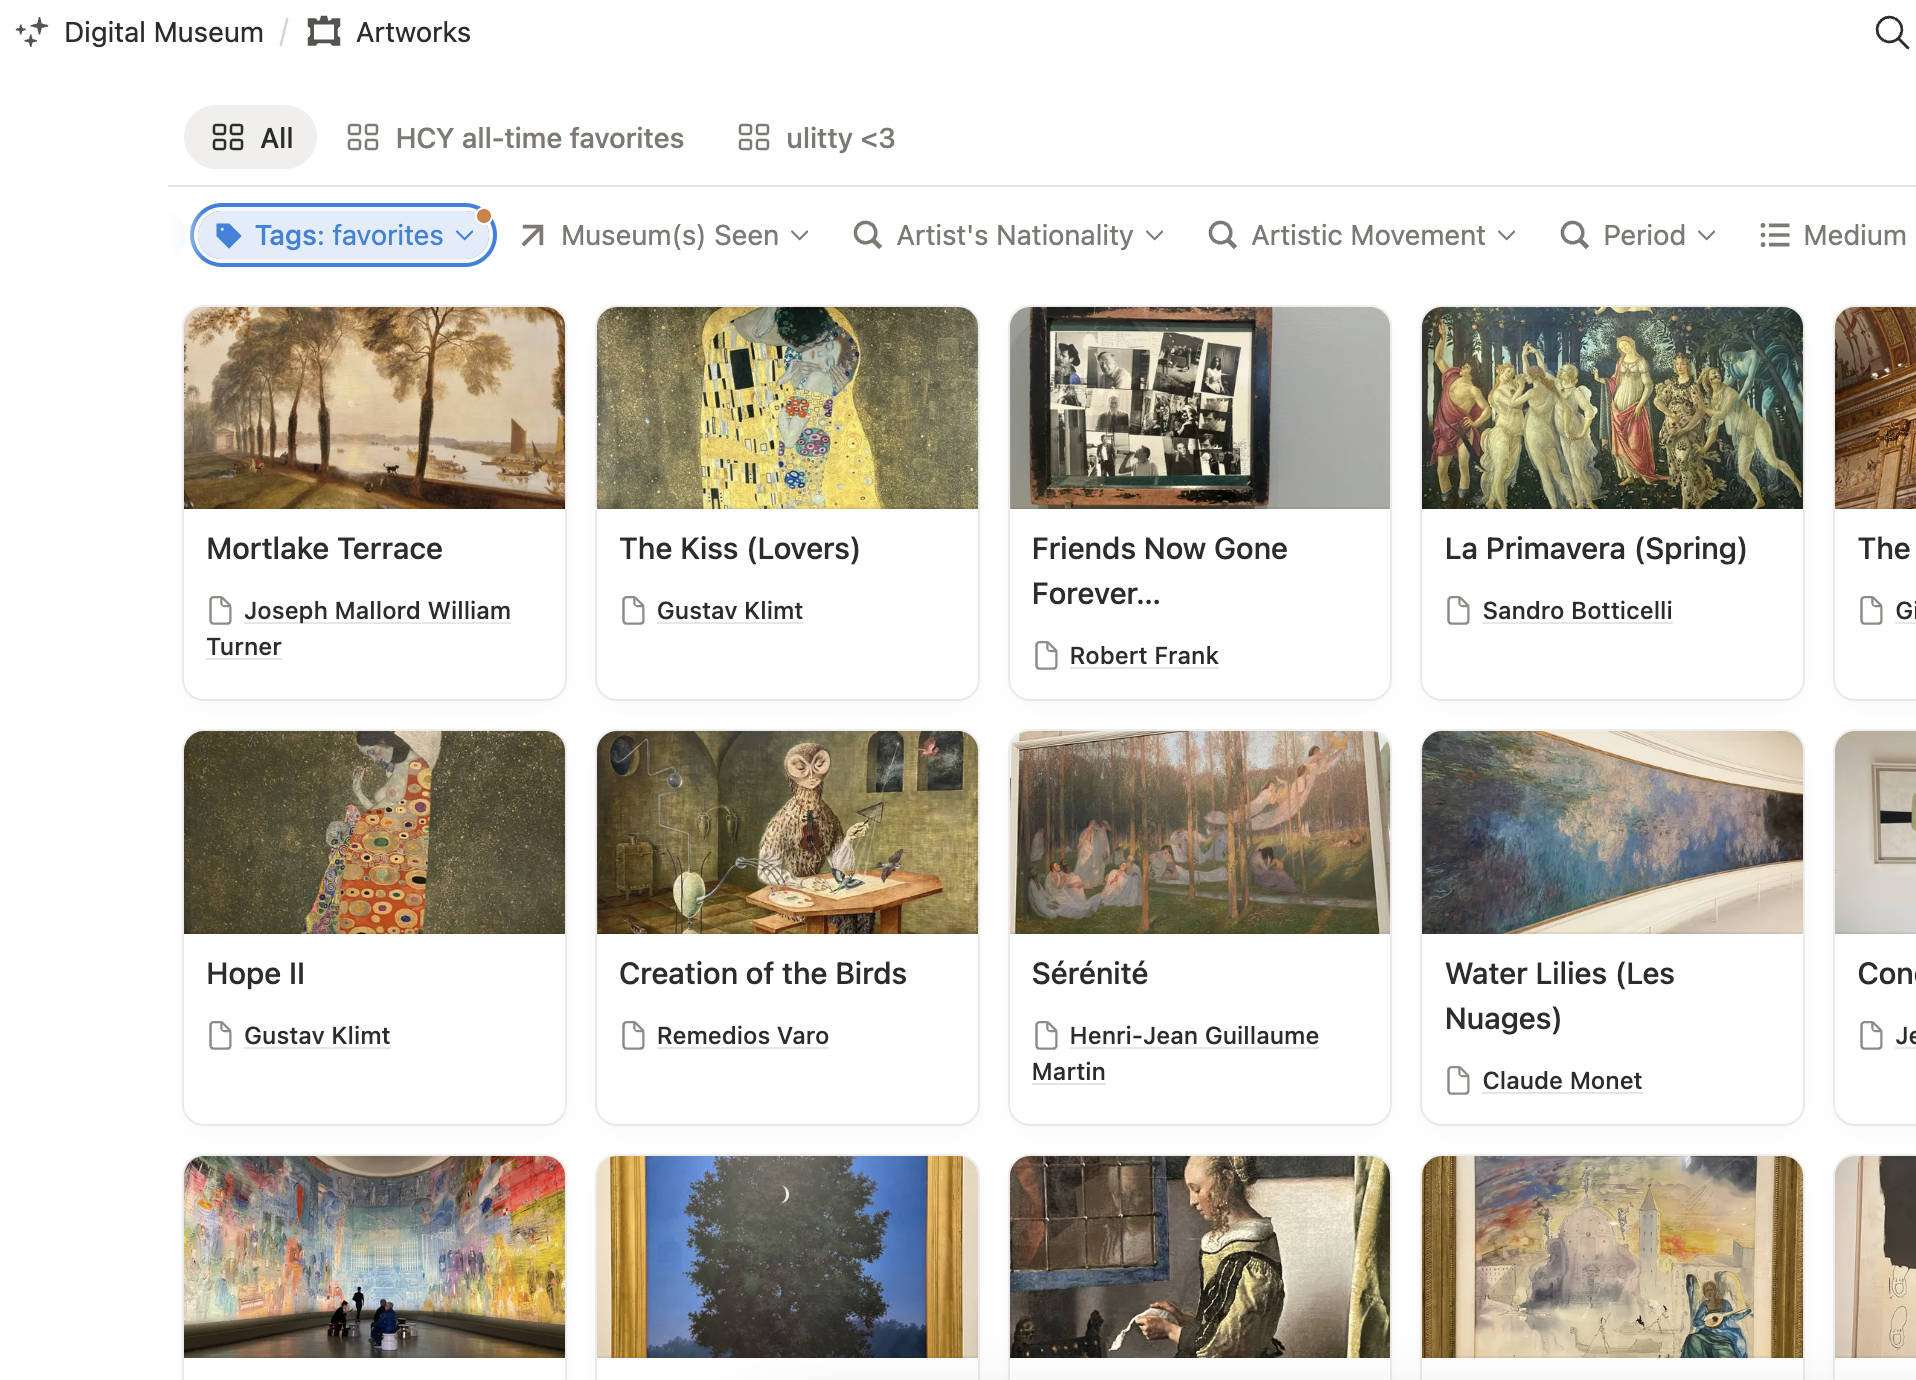
Task: Switch to the All view tab
Action: click(x=251, y=137)
